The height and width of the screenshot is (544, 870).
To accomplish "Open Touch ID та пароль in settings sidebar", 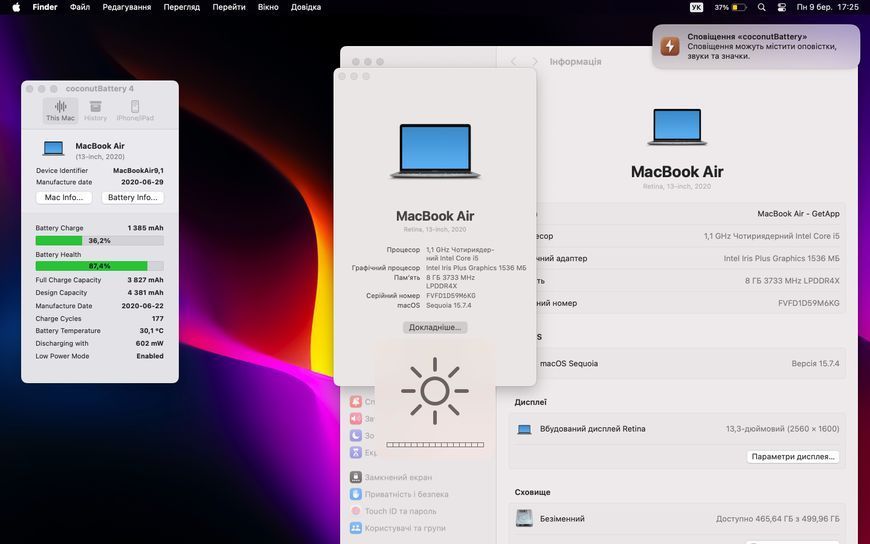I will pos(400,511).
